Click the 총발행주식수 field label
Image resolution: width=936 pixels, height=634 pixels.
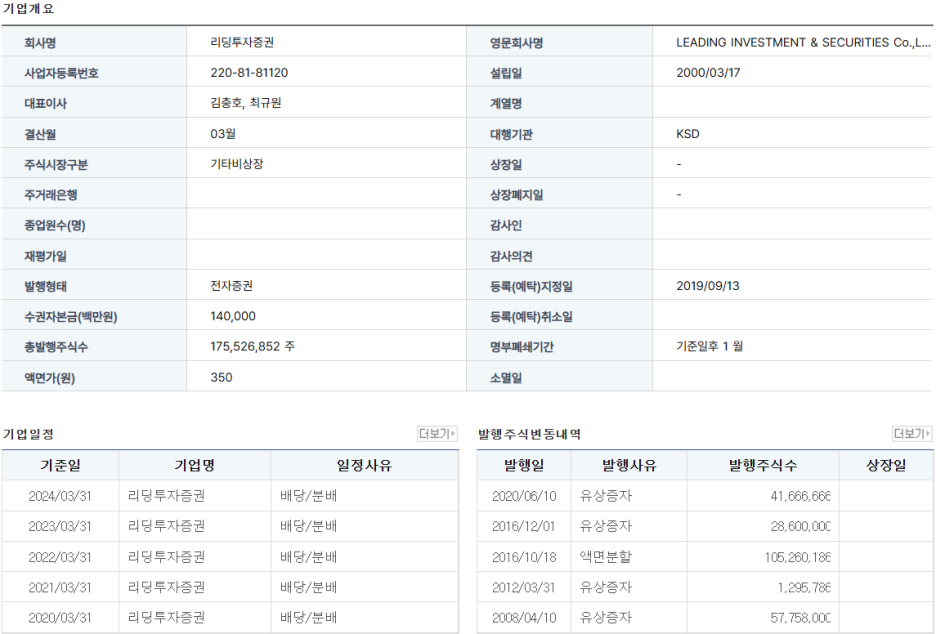(x=56, y=347)
